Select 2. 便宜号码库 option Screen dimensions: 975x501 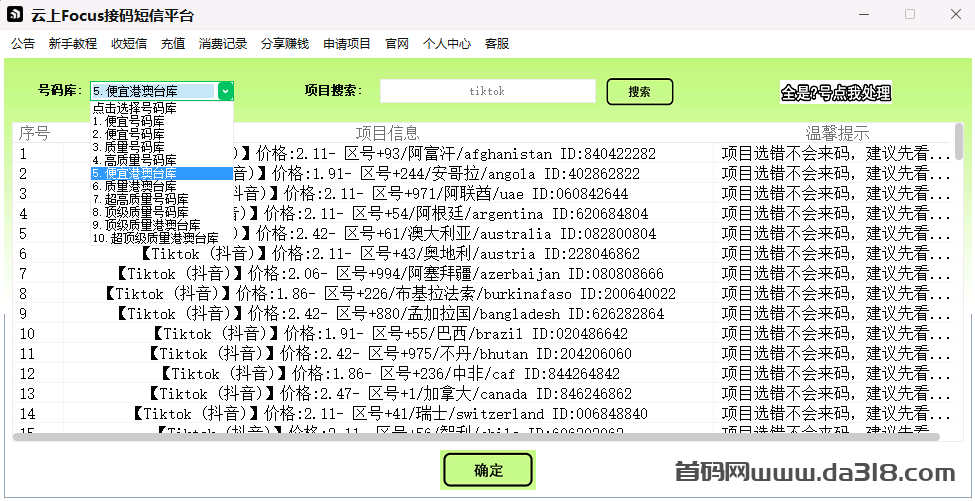tap(162, 134)
